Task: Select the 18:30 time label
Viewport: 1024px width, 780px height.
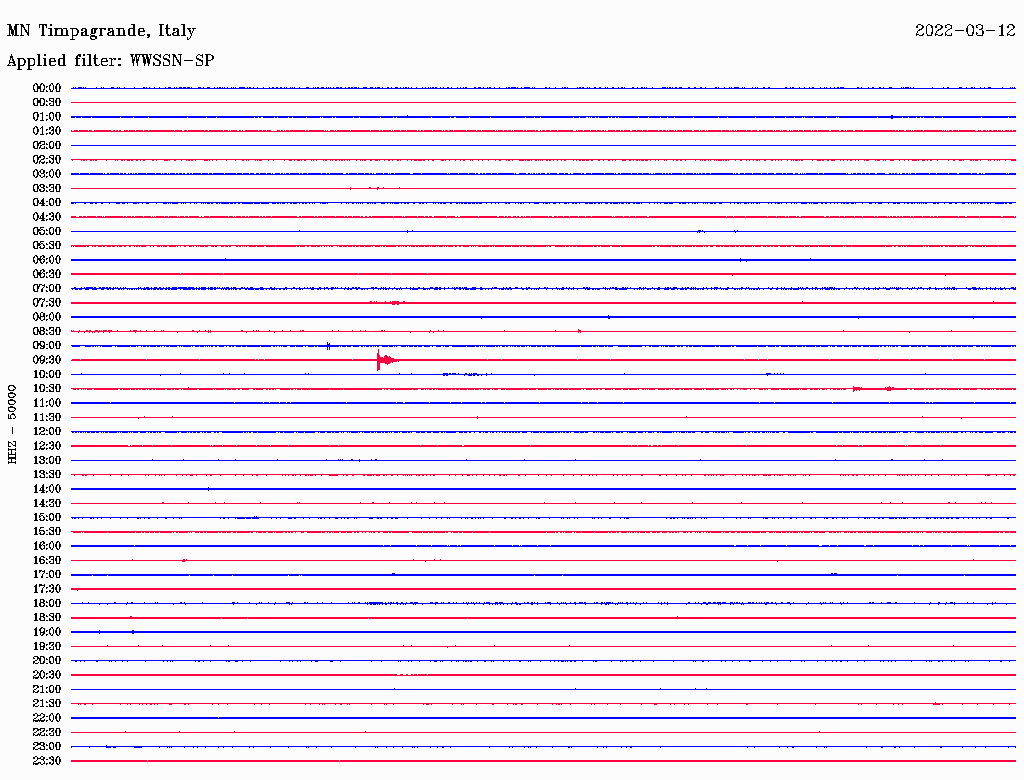Action: (x=47, y=618)
